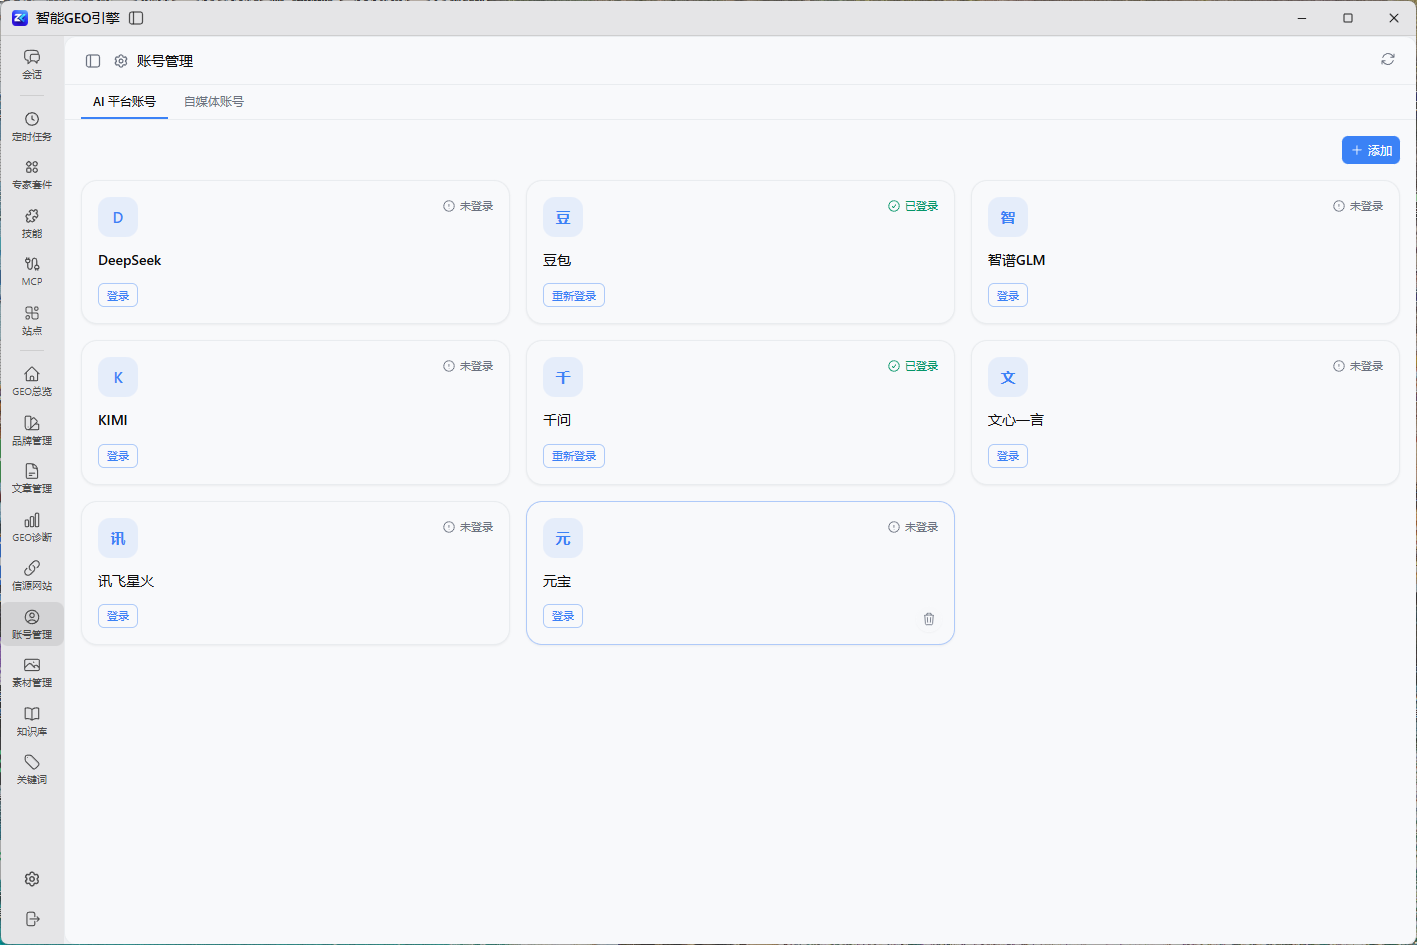Click 讯飞星火's 未登录 status label
The image size is (1417, 945).
pos(468,527)
